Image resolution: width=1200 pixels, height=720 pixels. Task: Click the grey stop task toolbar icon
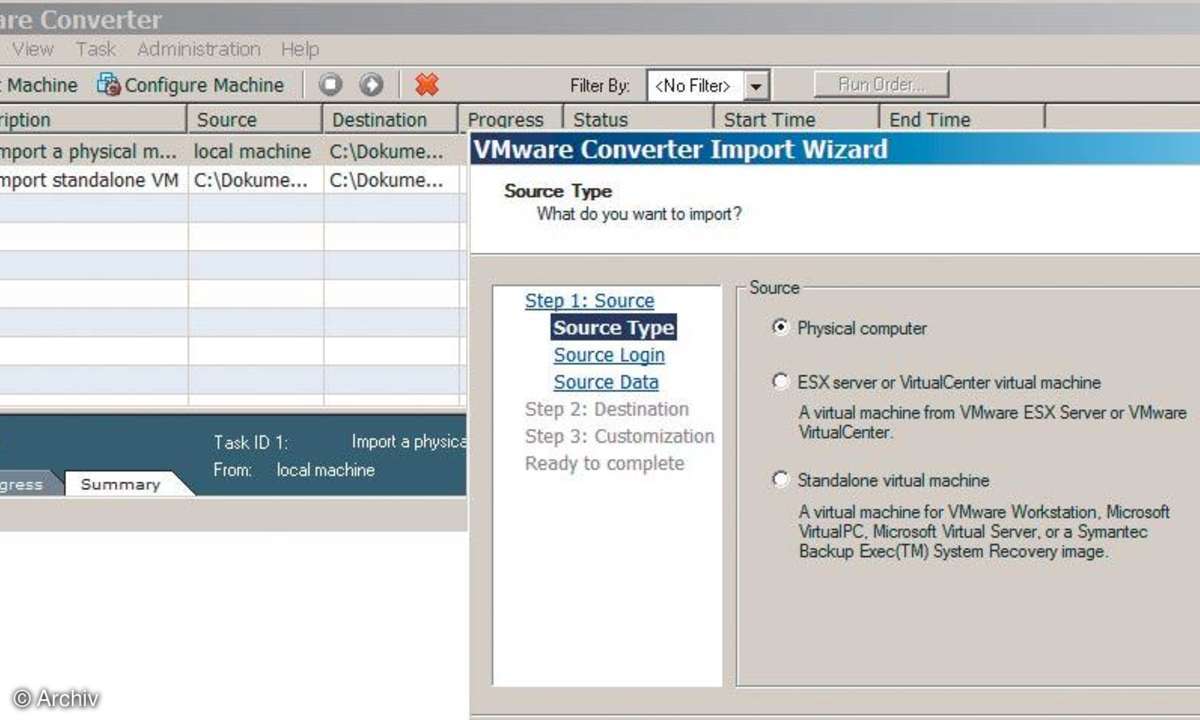331,85
